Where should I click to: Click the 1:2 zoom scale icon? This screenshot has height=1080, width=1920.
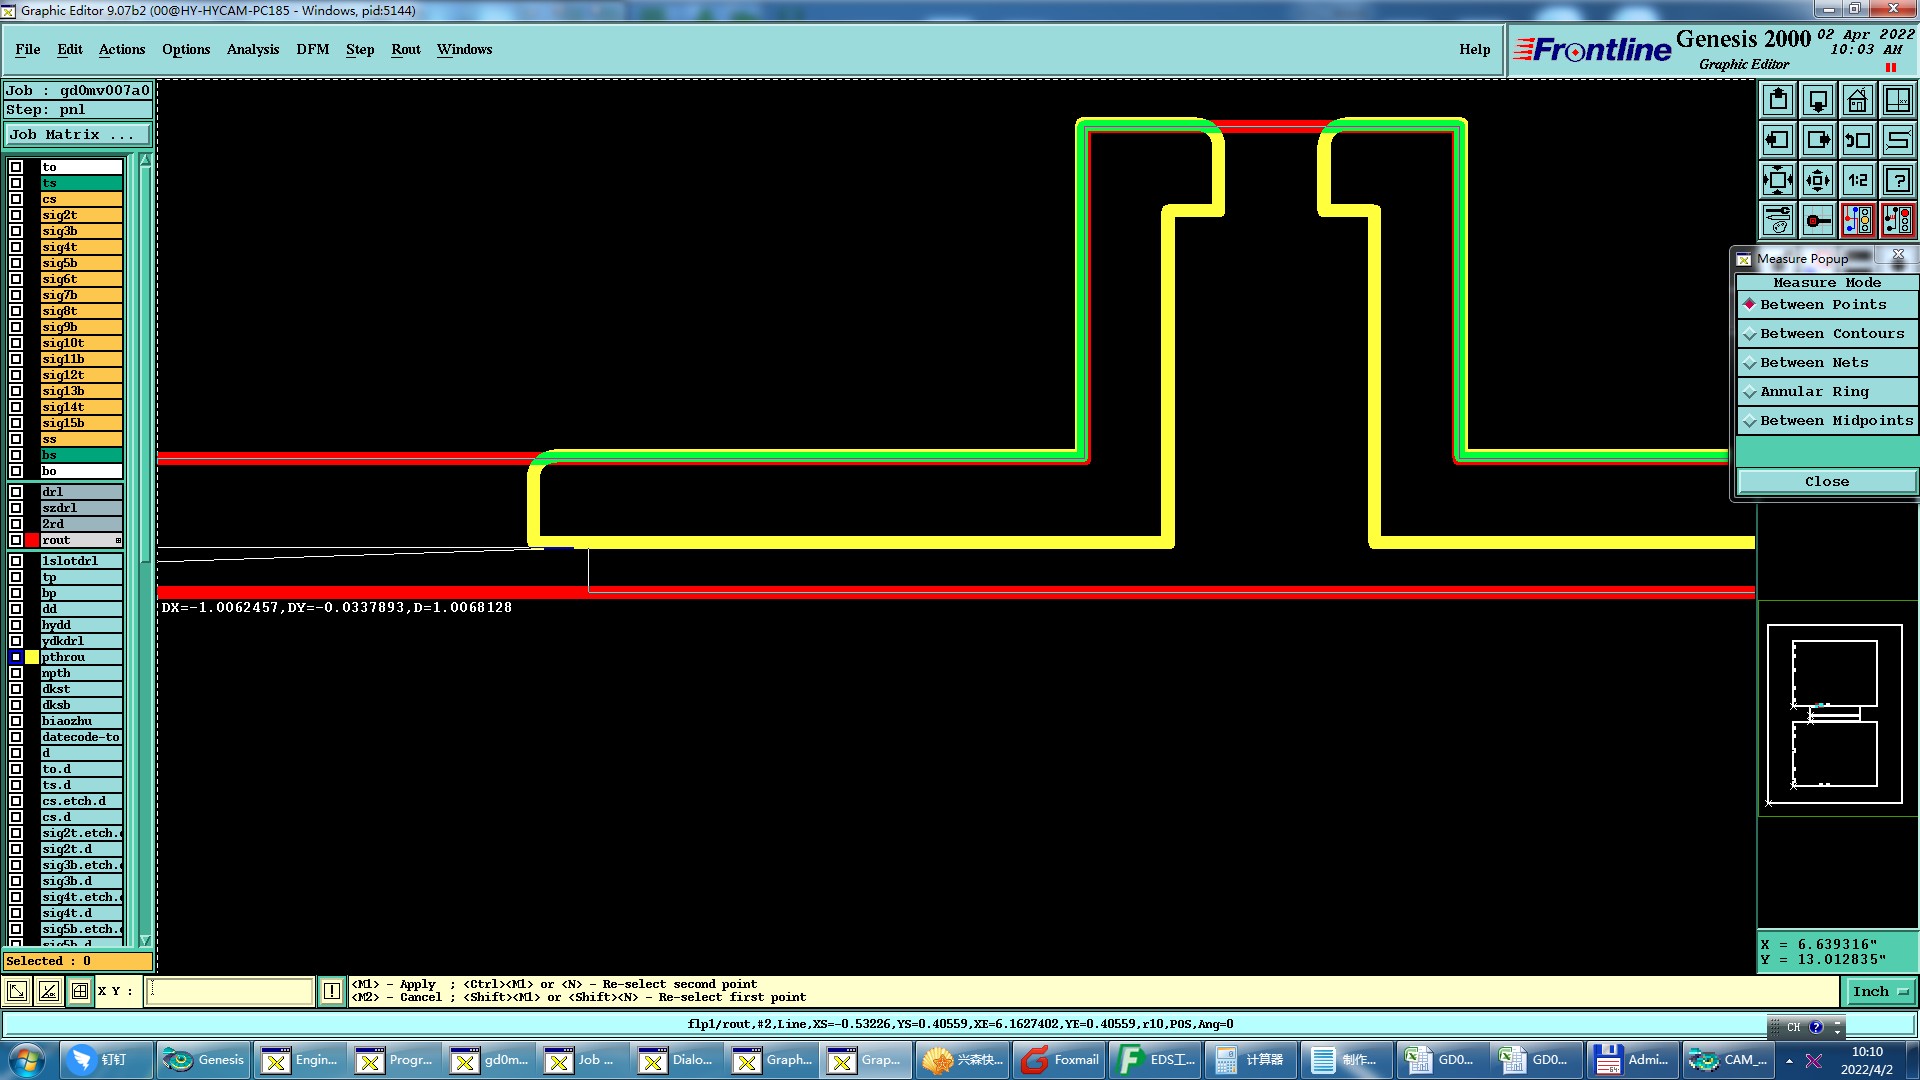[x=1857, y=181]
